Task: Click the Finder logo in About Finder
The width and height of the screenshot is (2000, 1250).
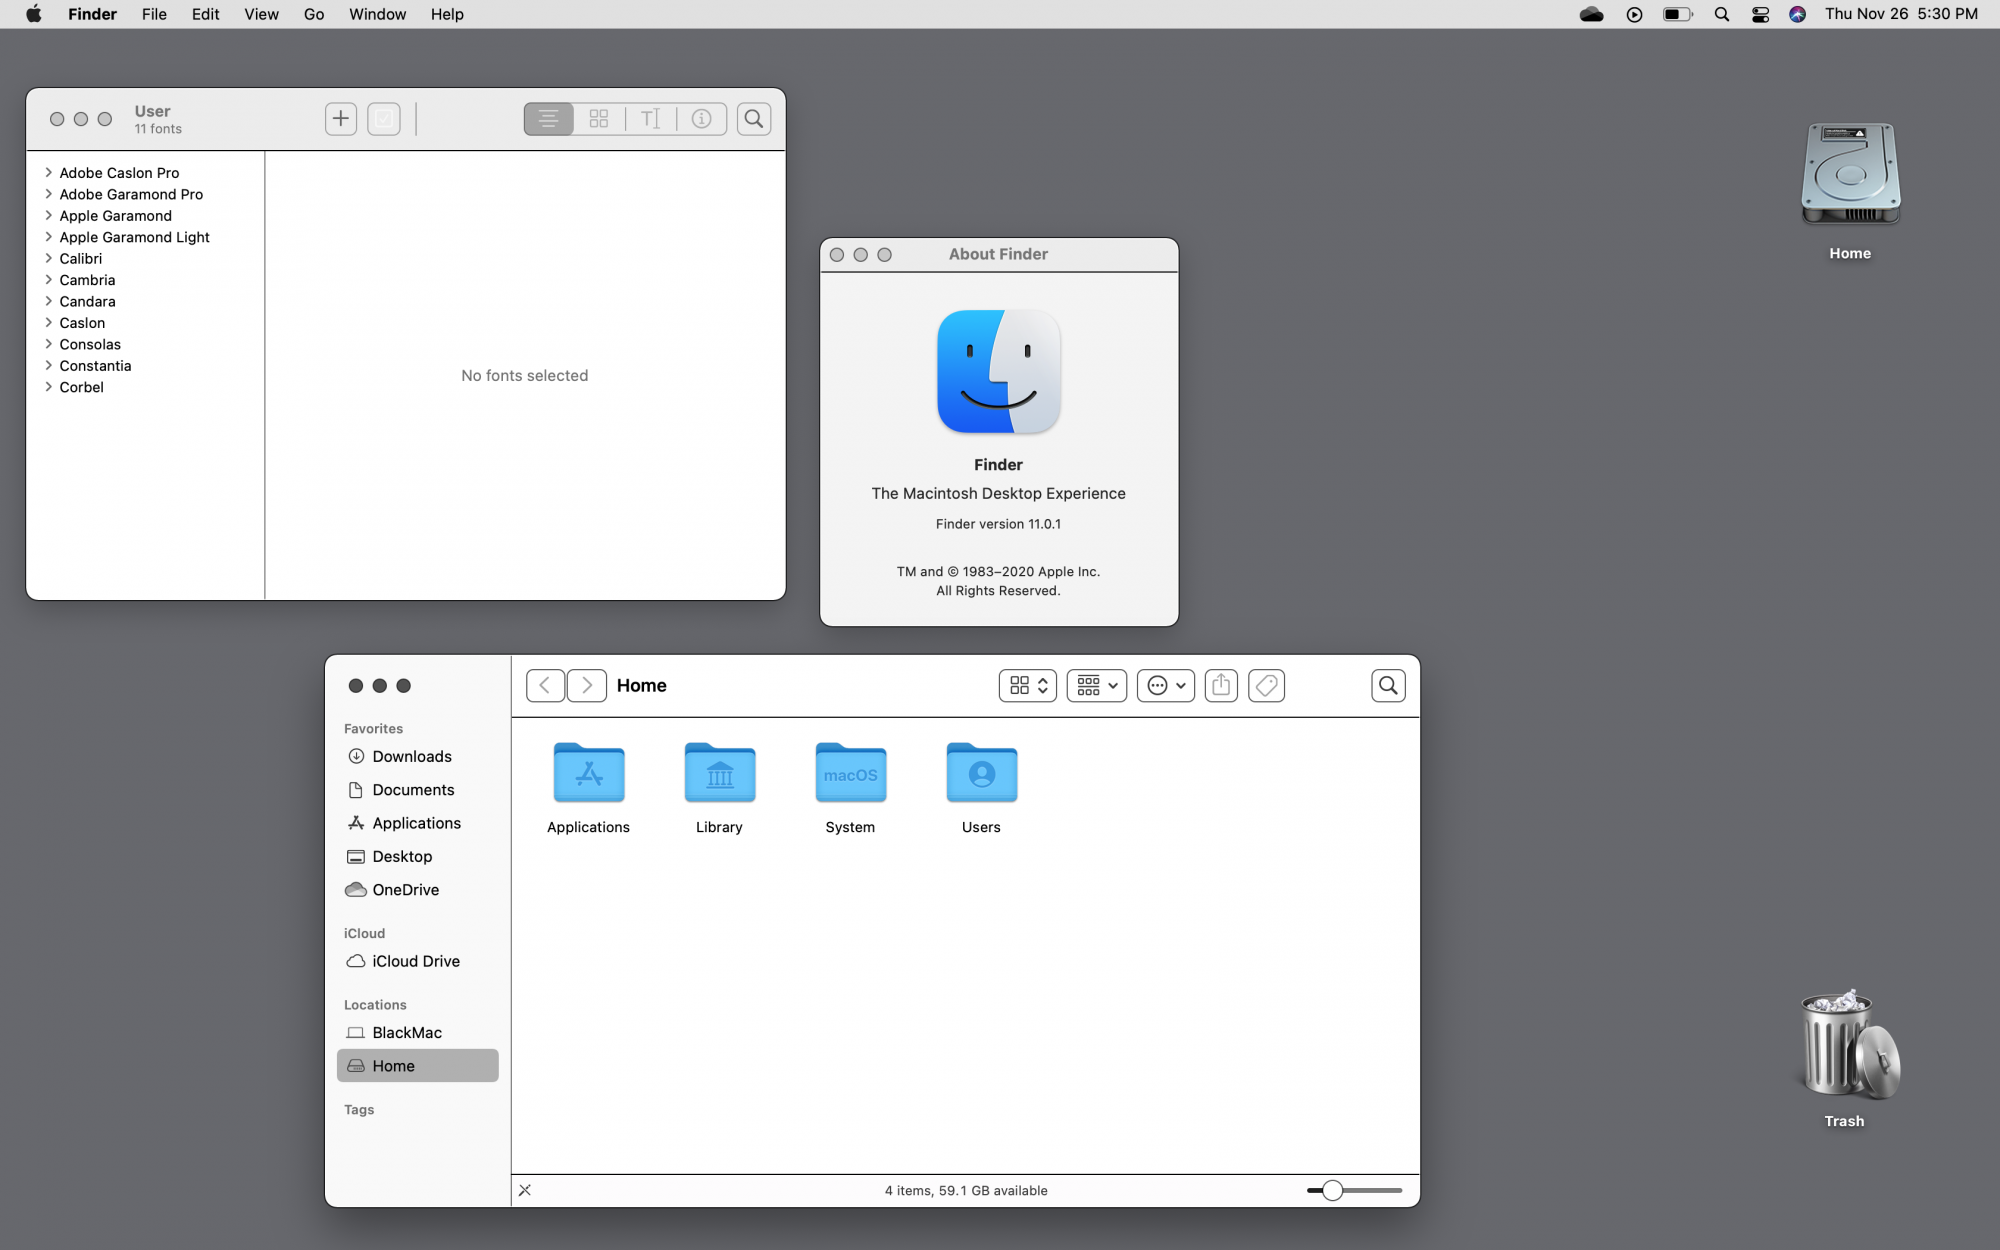Action: [998, 371]
